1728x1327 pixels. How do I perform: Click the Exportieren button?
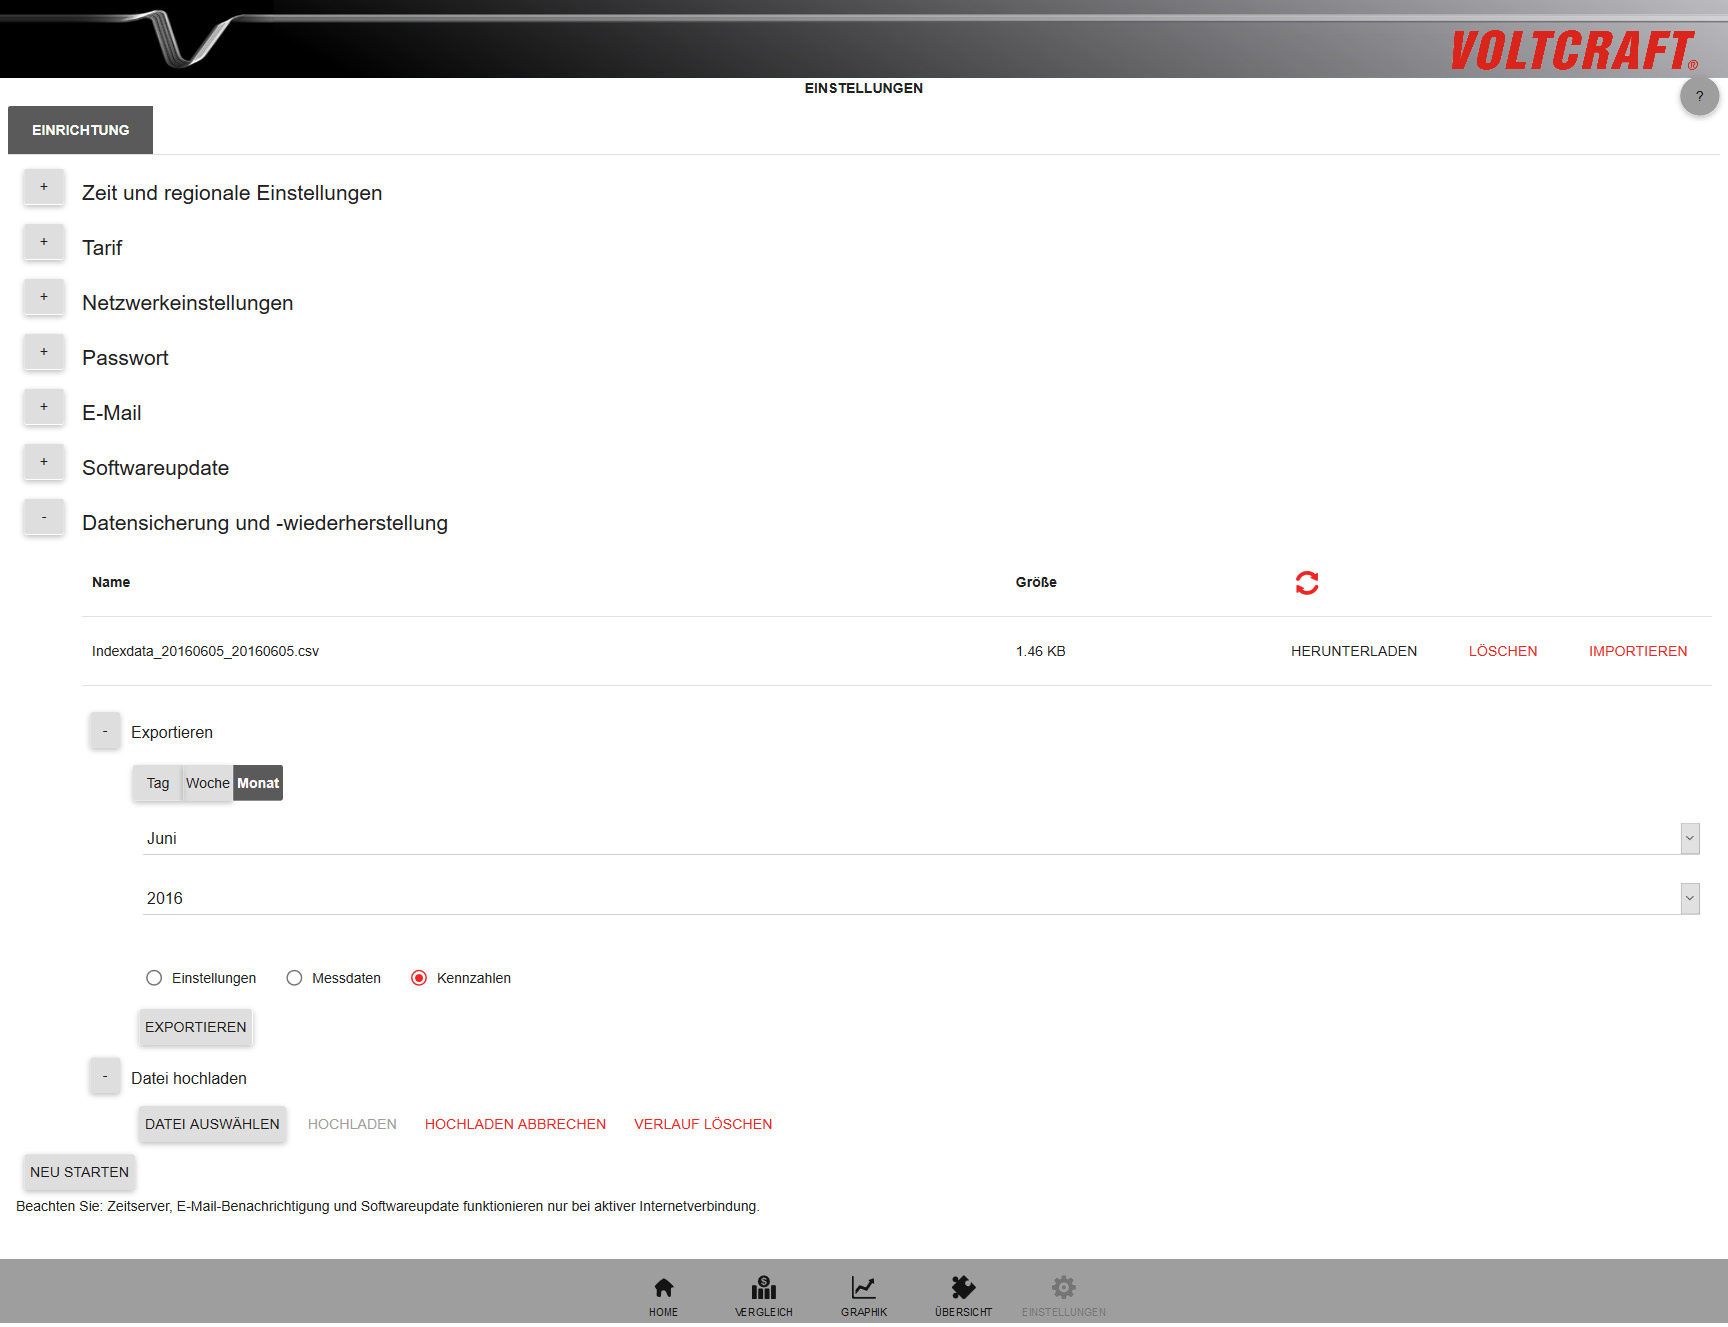196,1027
